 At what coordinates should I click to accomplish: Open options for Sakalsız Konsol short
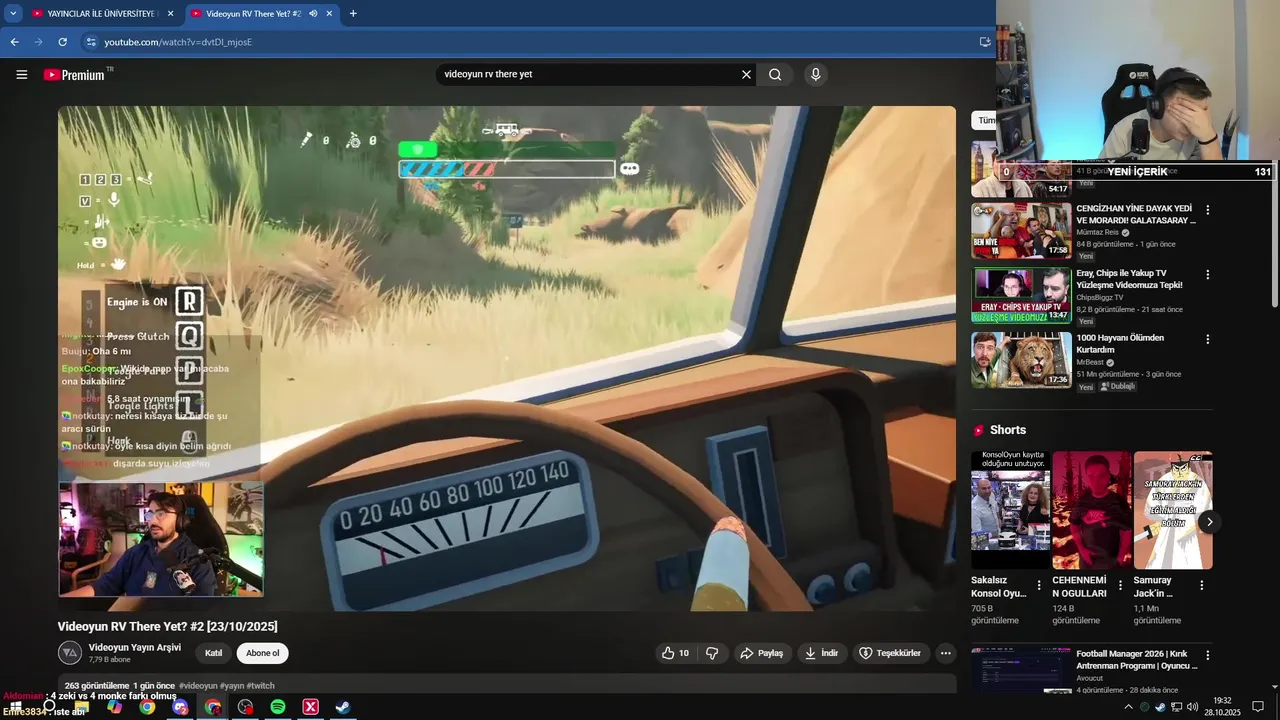(1039, 585)
